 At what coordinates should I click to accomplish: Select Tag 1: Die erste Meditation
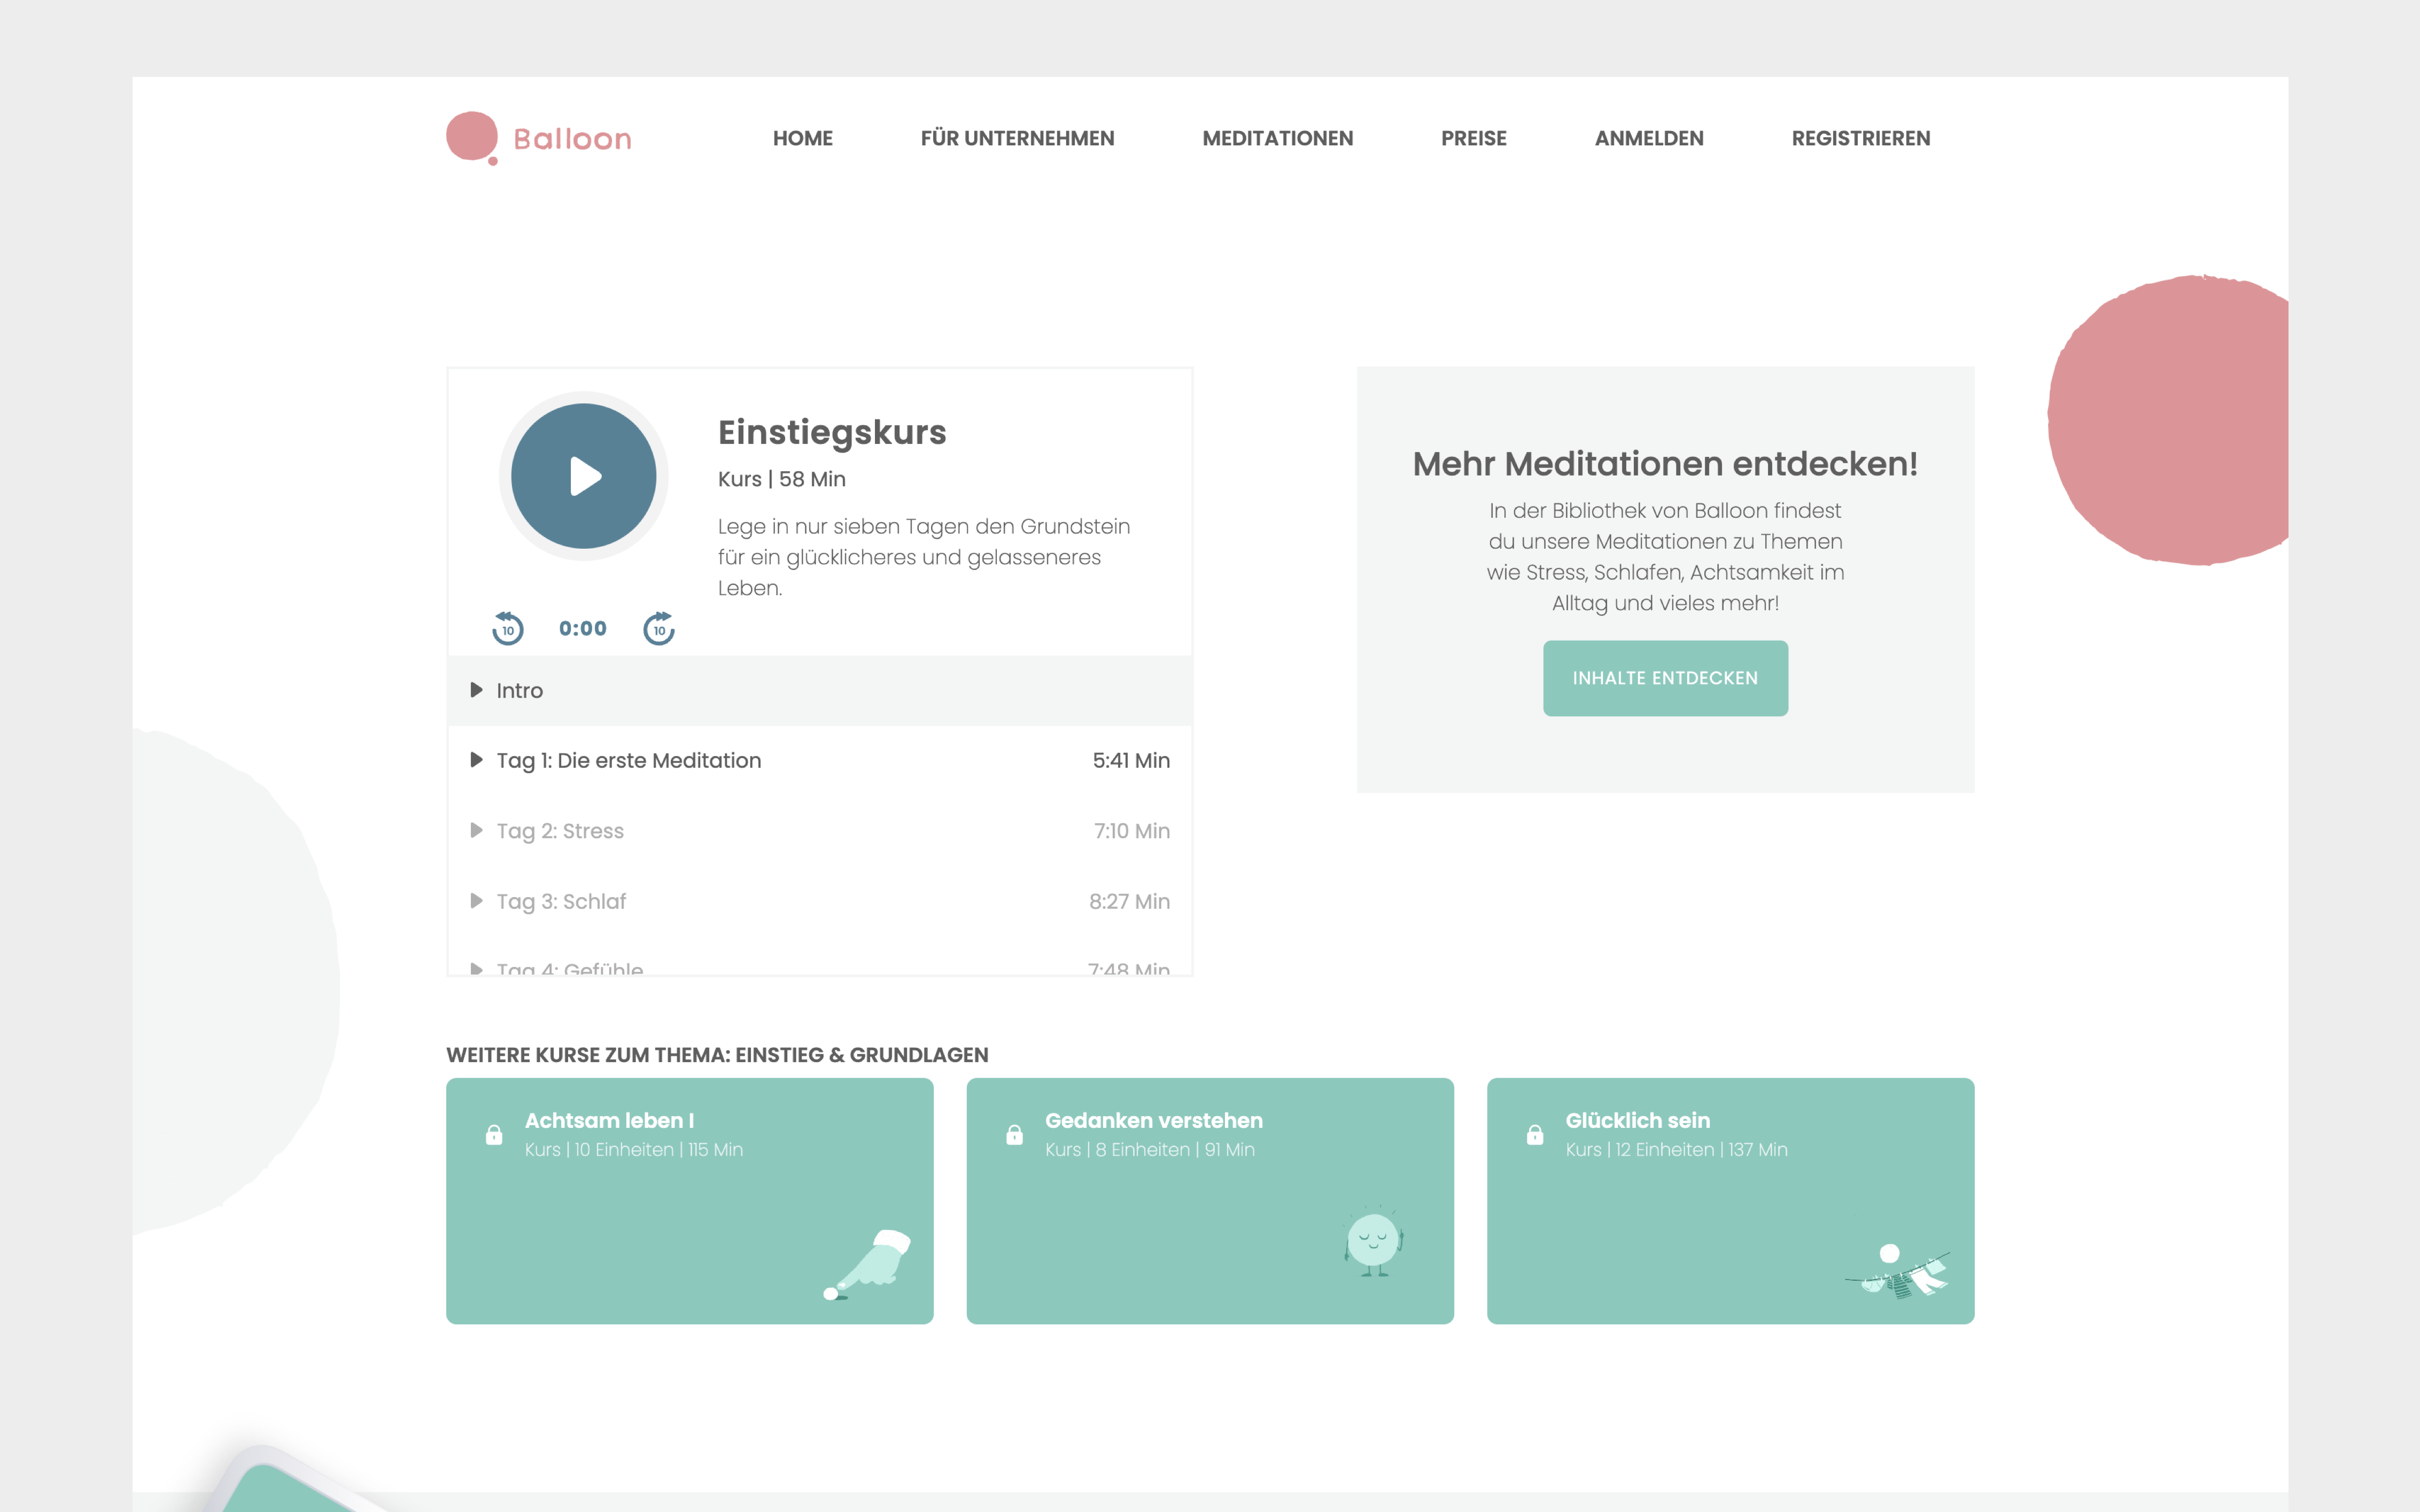[820, 760]
